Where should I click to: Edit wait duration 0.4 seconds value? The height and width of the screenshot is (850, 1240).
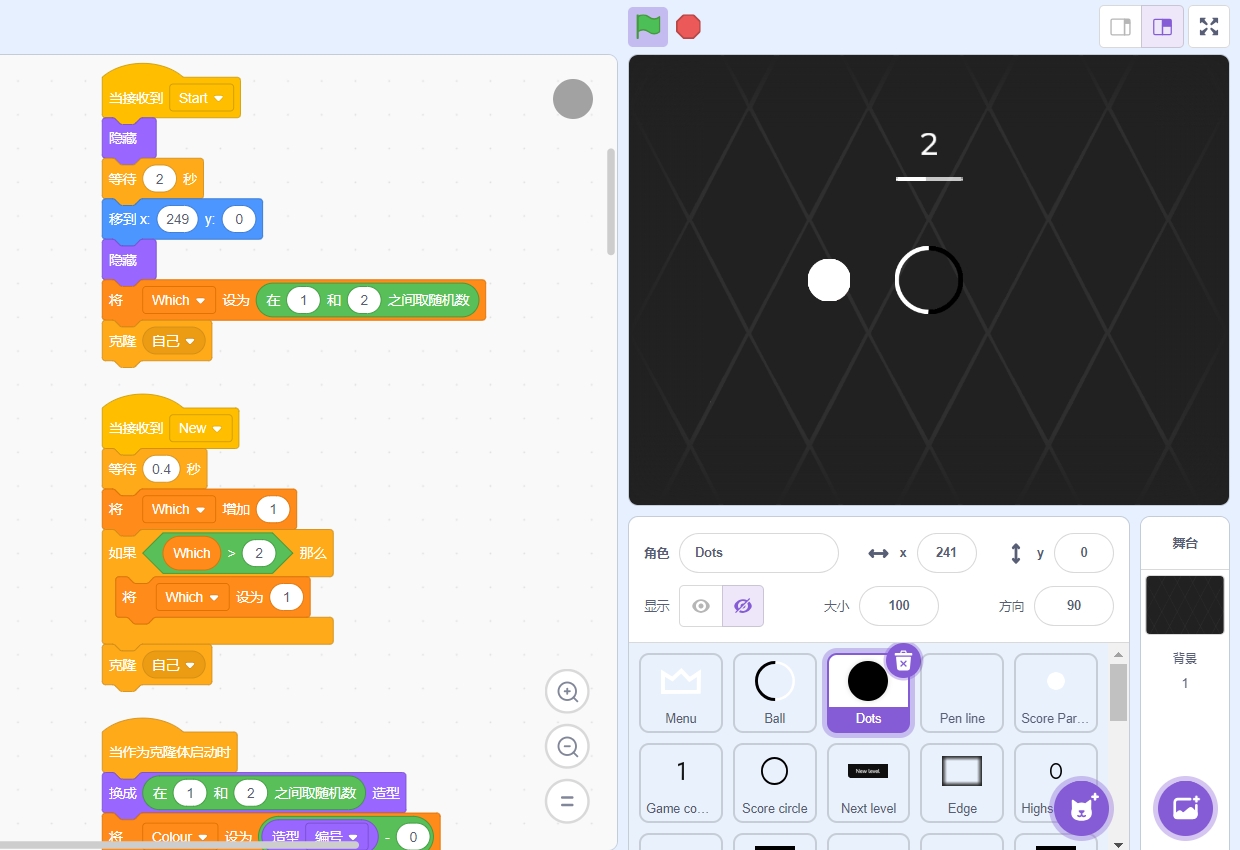[x=162, y=469]
